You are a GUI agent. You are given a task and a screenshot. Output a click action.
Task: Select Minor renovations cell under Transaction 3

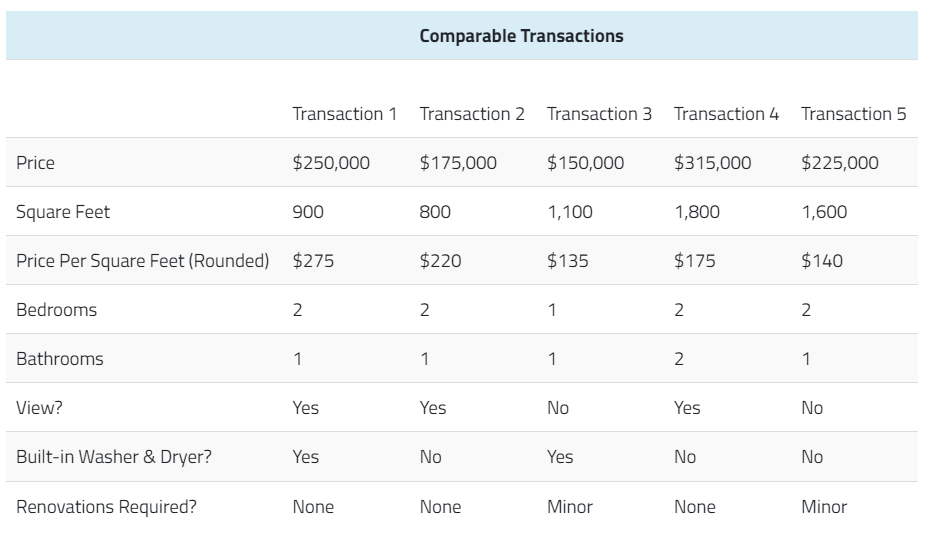(x=570, y=506)
